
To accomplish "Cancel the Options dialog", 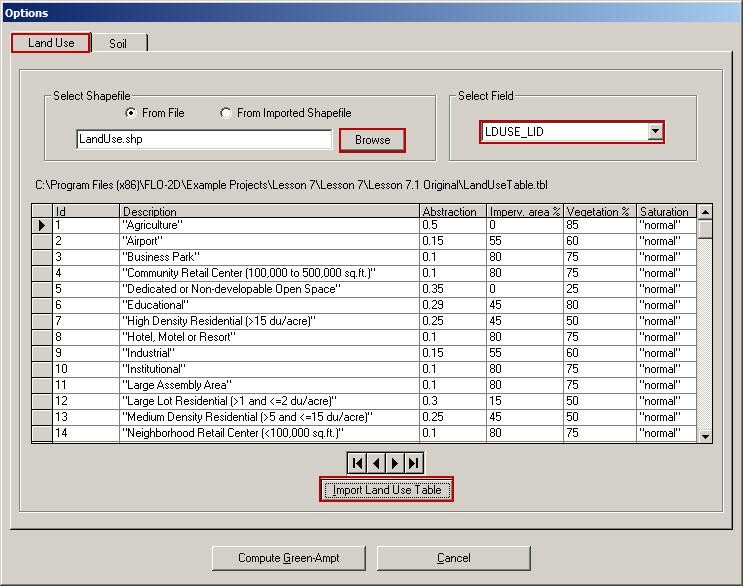I will [453, 558].
